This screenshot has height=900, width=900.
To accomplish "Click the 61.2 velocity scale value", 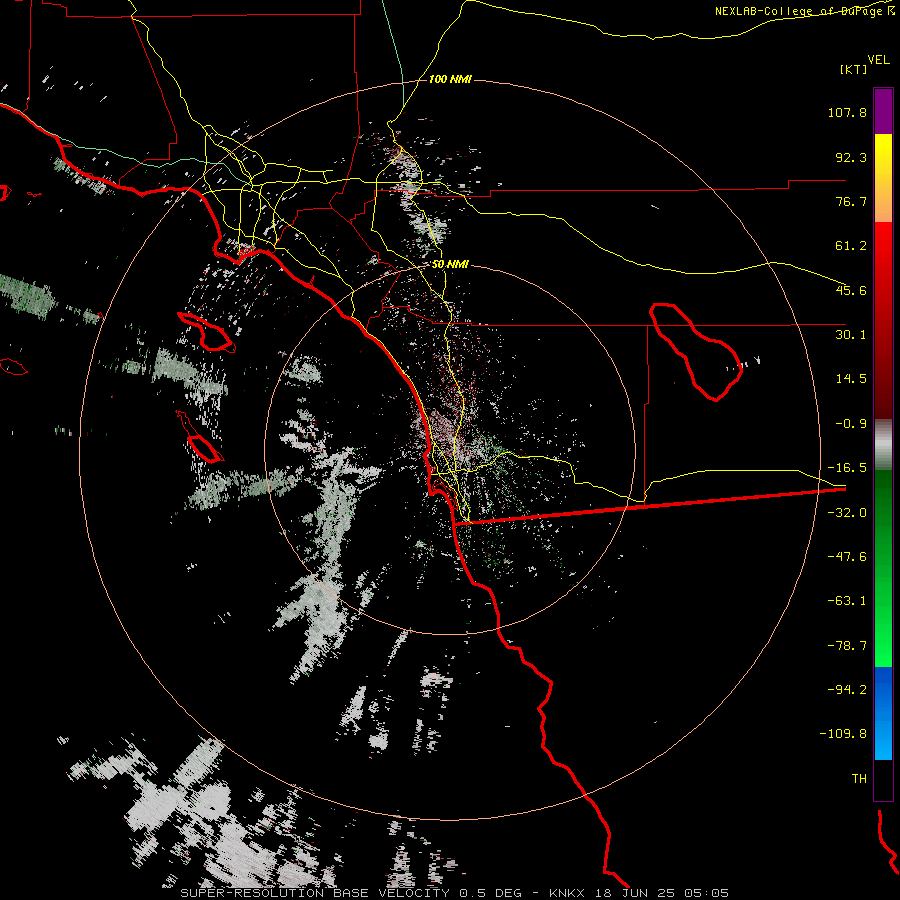I will pyautogui.click(x=851, y=246).
